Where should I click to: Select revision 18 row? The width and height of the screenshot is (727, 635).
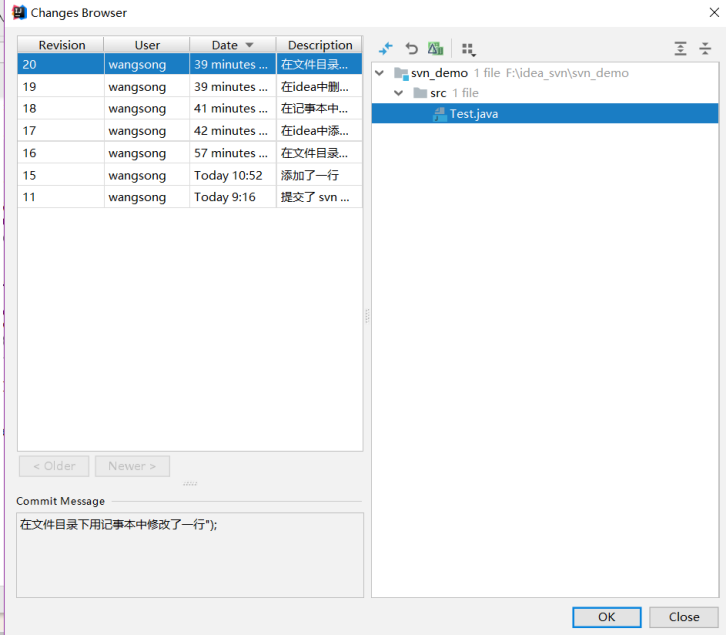click(x=190, y=108)
